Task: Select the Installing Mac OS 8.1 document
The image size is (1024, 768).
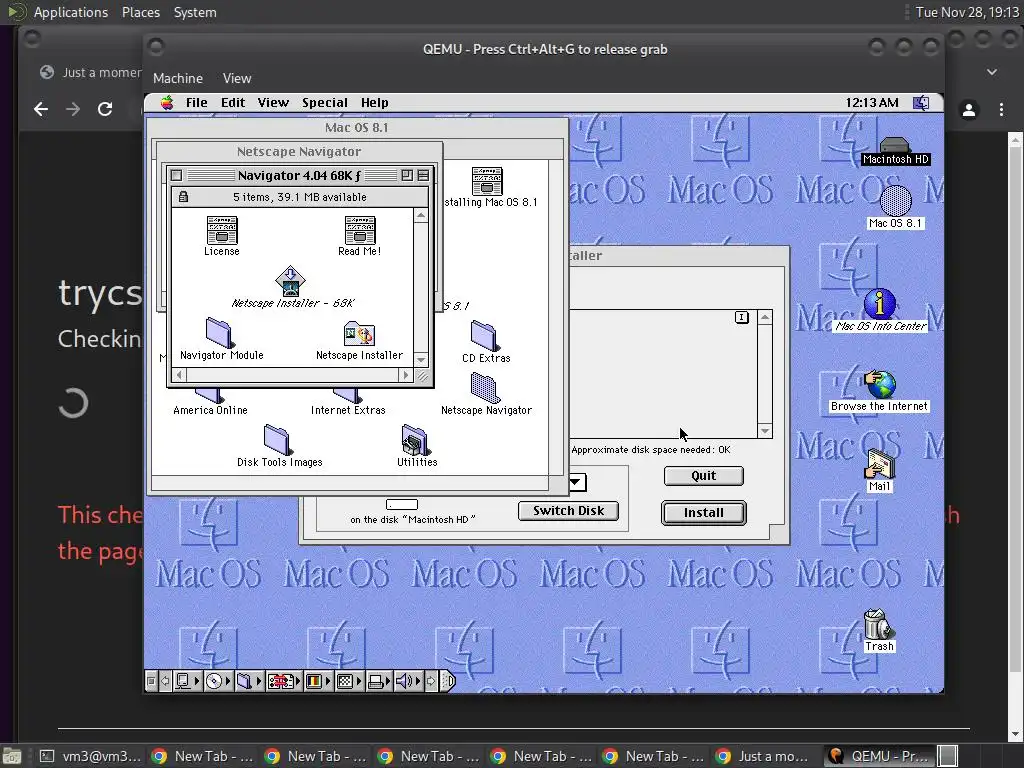Action: [487, 181]
